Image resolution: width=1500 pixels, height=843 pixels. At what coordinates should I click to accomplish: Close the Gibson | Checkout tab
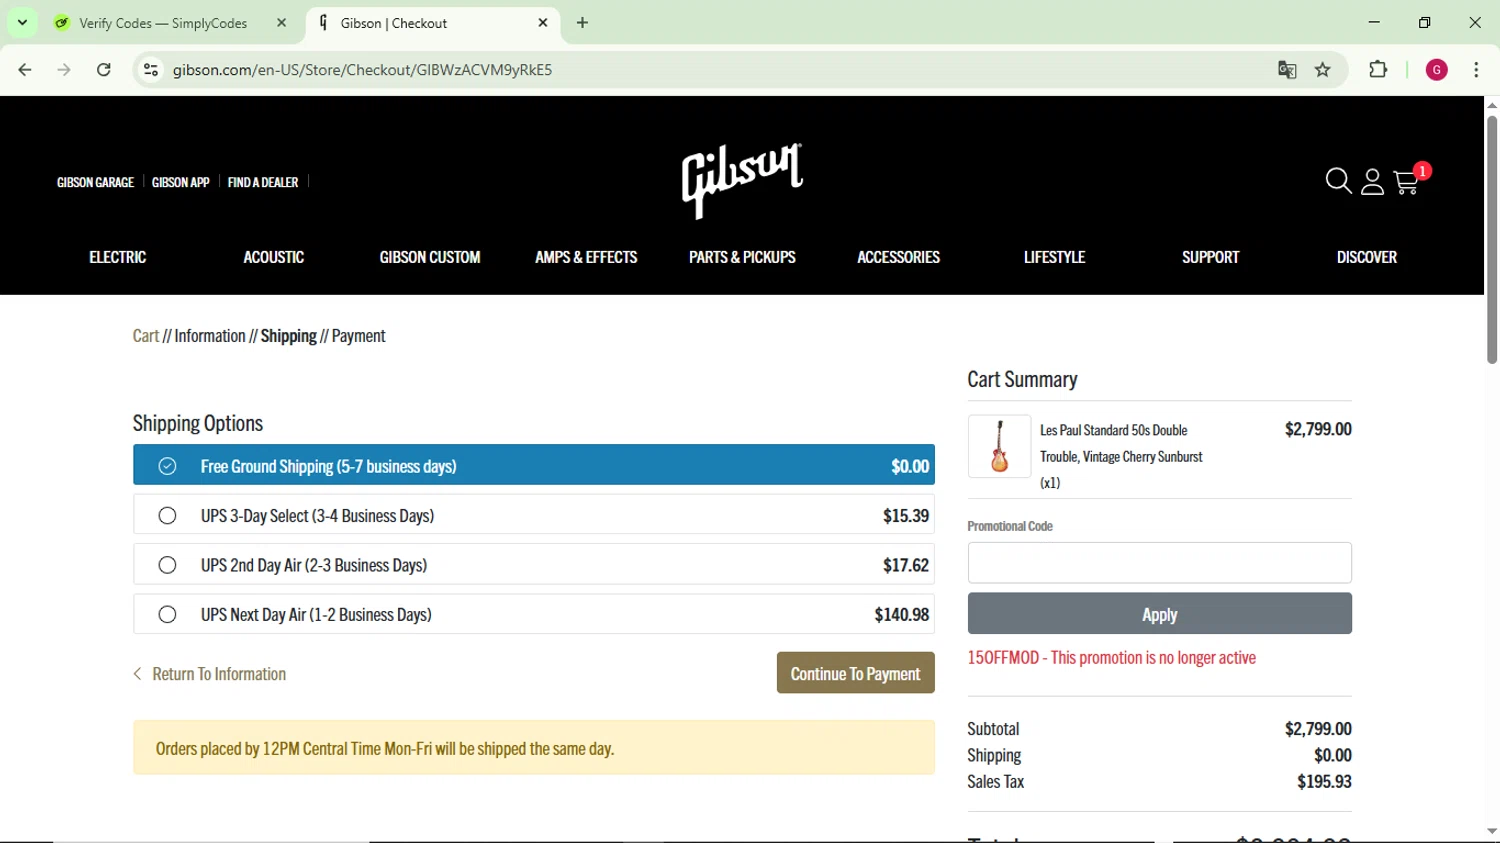tap(543, 23)
